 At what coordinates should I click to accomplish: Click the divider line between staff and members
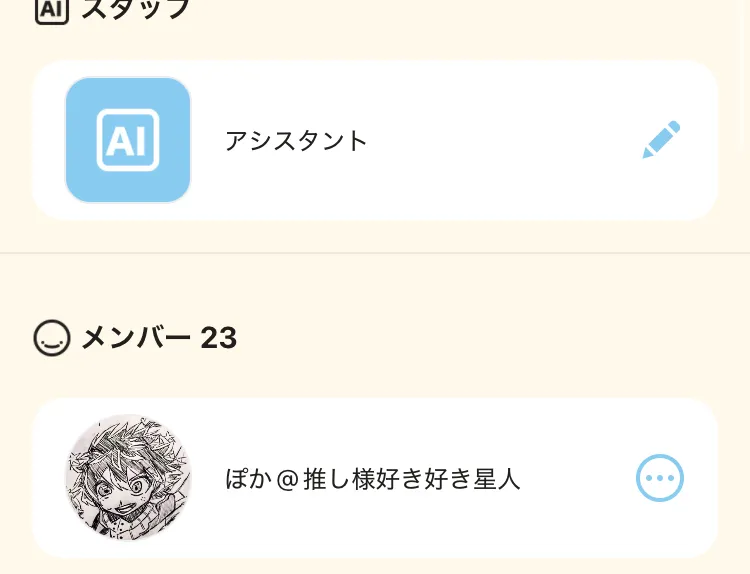tap(375, 252)
